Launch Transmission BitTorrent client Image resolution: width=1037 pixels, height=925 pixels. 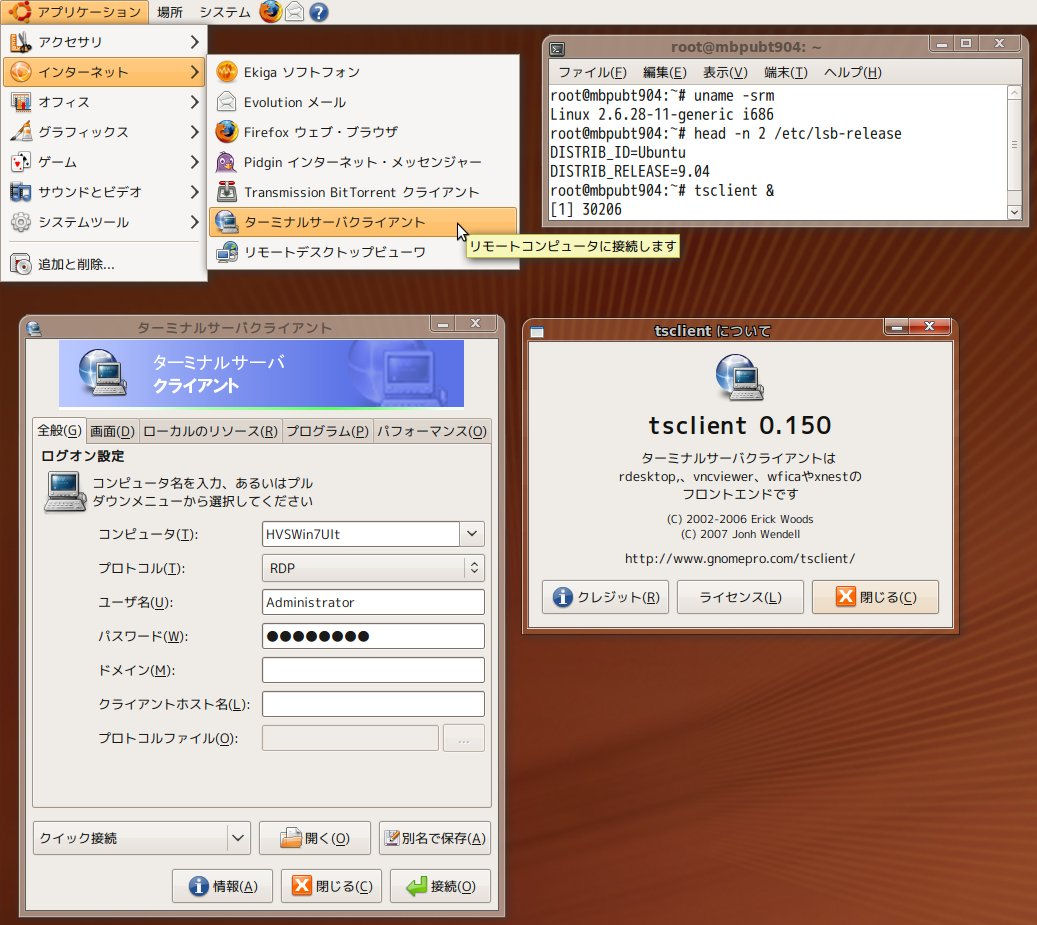coord(362,192)
